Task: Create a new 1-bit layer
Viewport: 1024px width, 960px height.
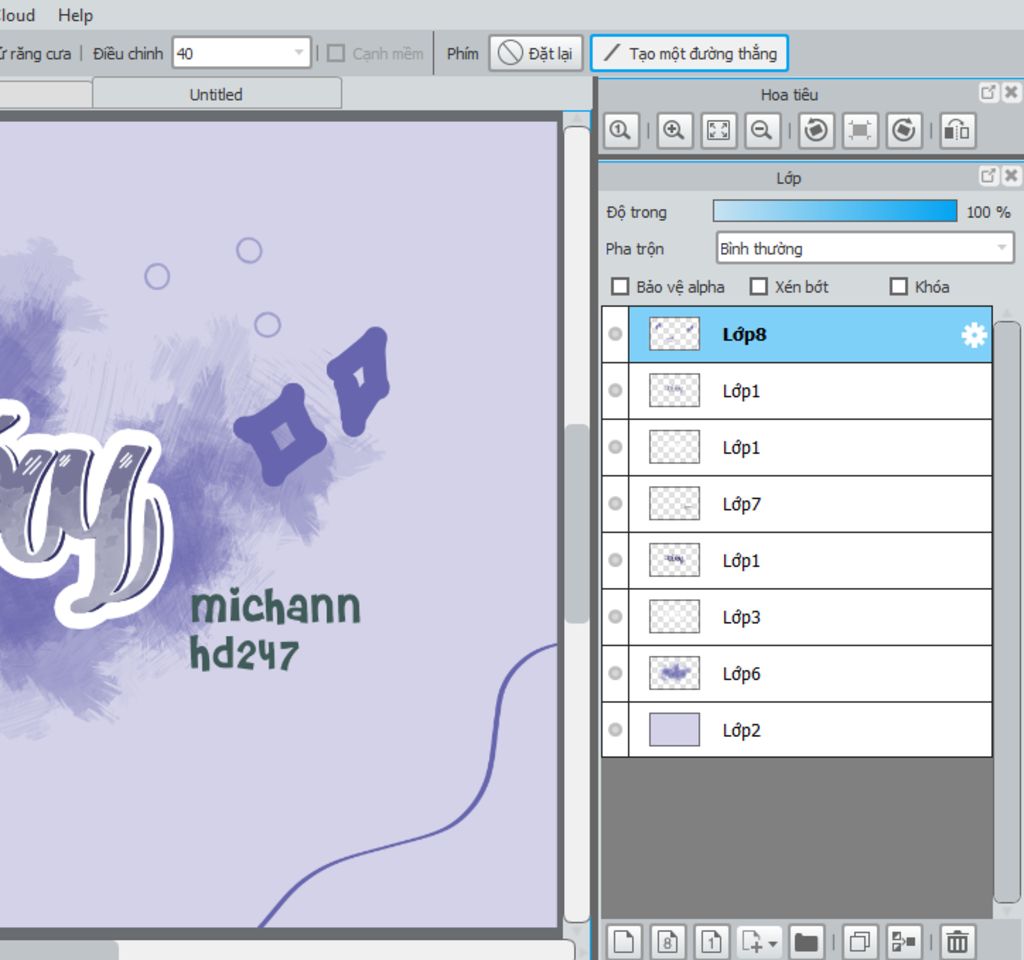Action: click(x=711, y=942)
